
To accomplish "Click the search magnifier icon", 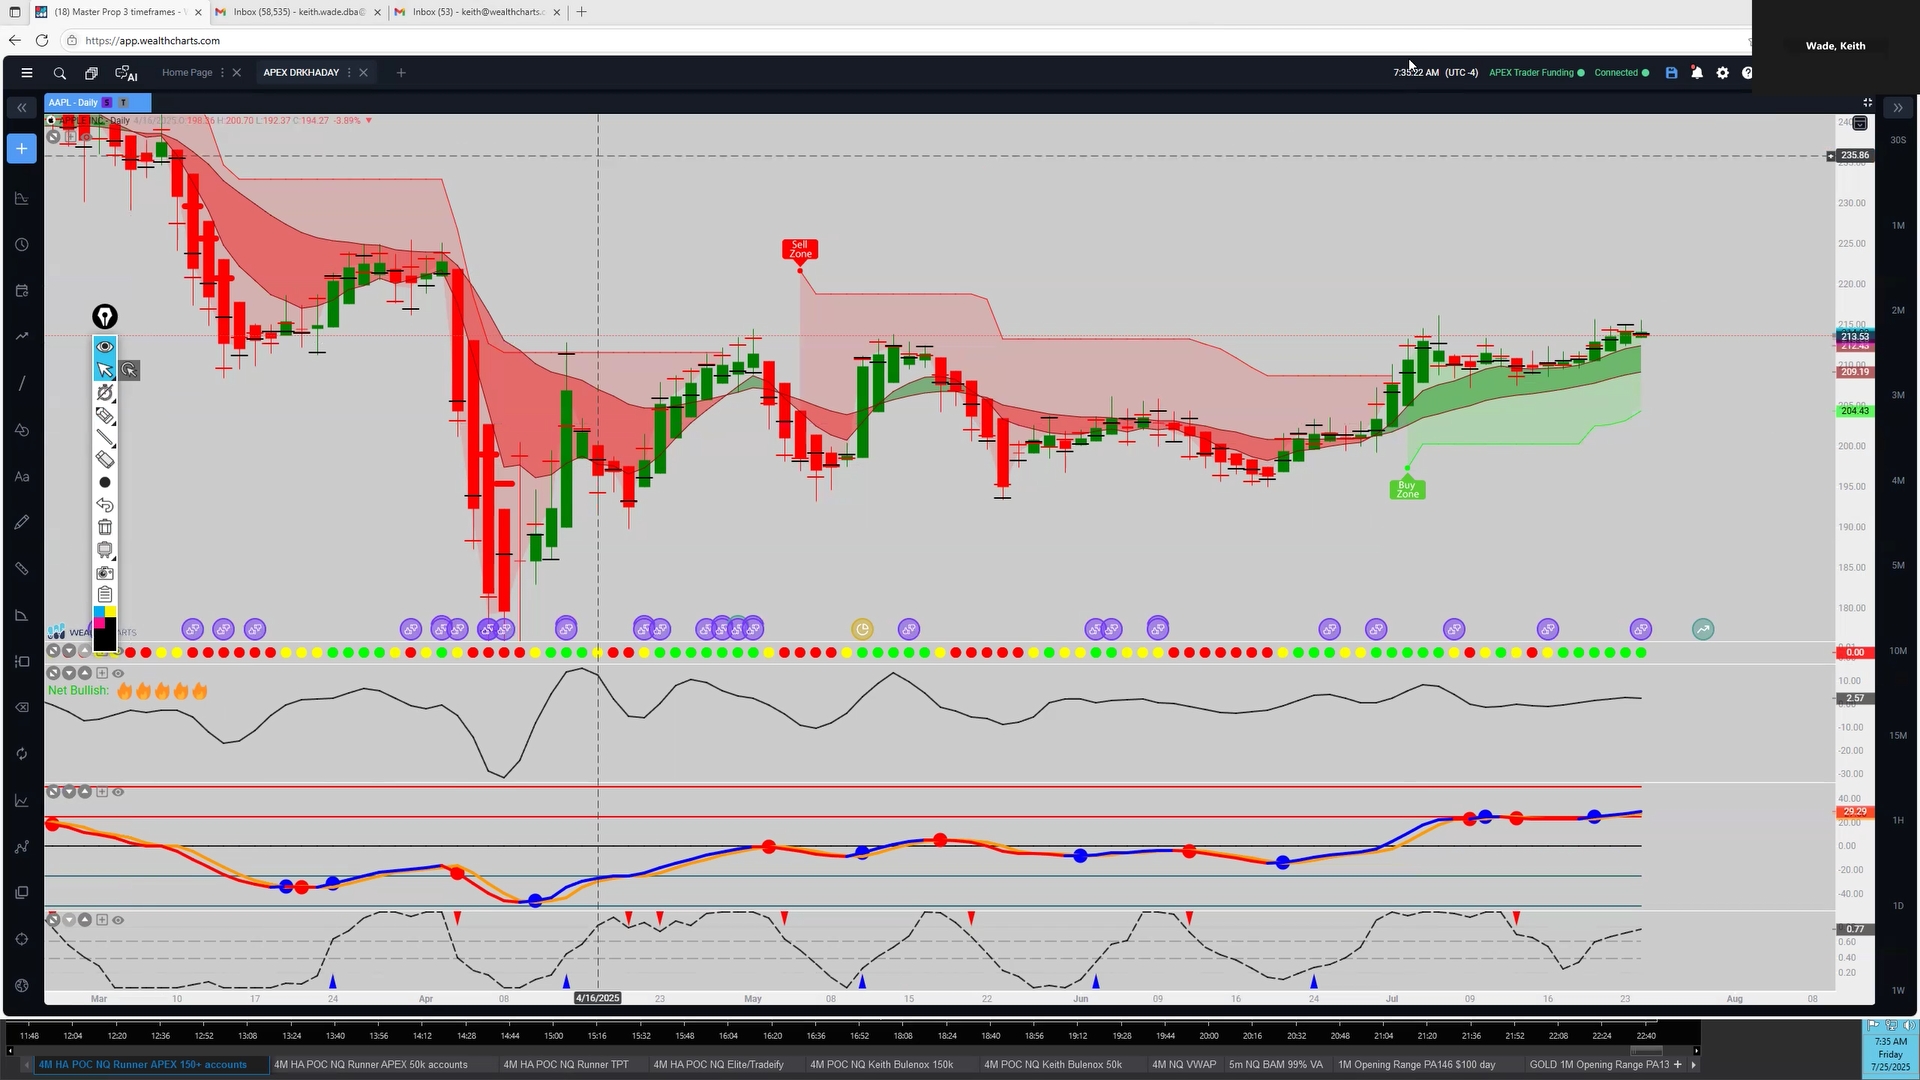I will (60, 73).
